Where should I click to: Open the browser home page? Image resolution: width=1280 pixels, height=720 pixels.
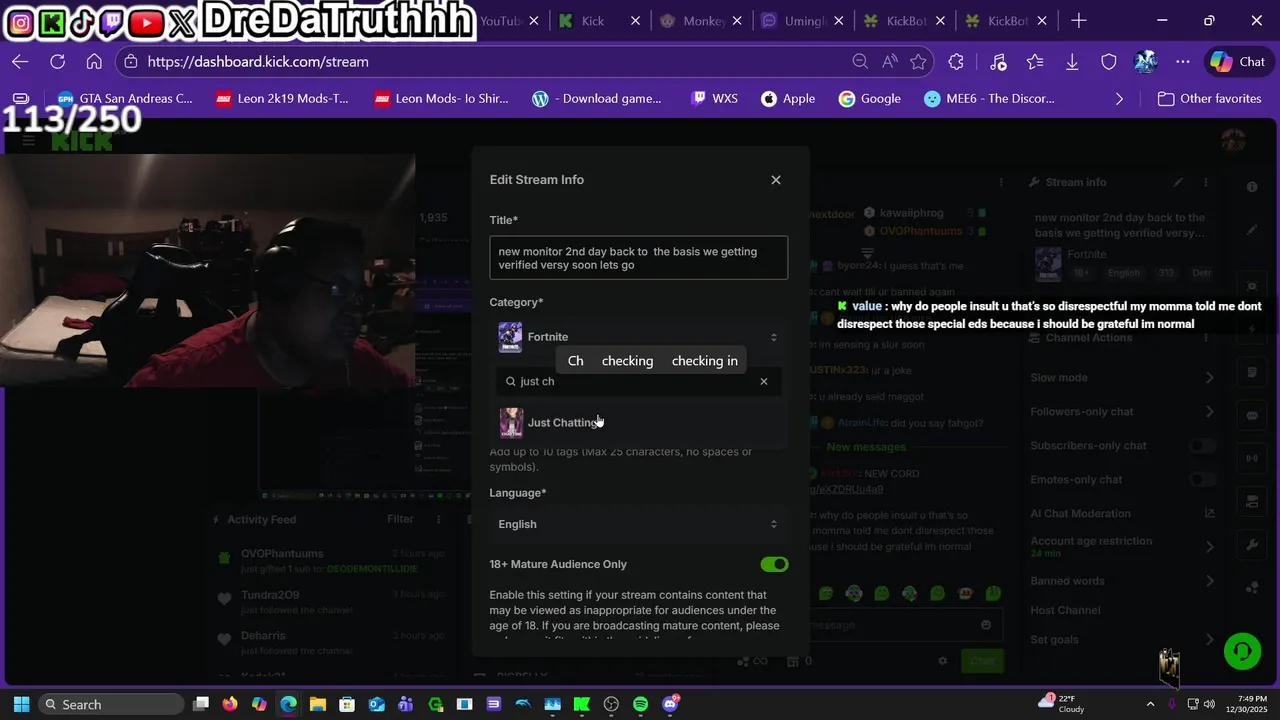[x=94, y=62]
